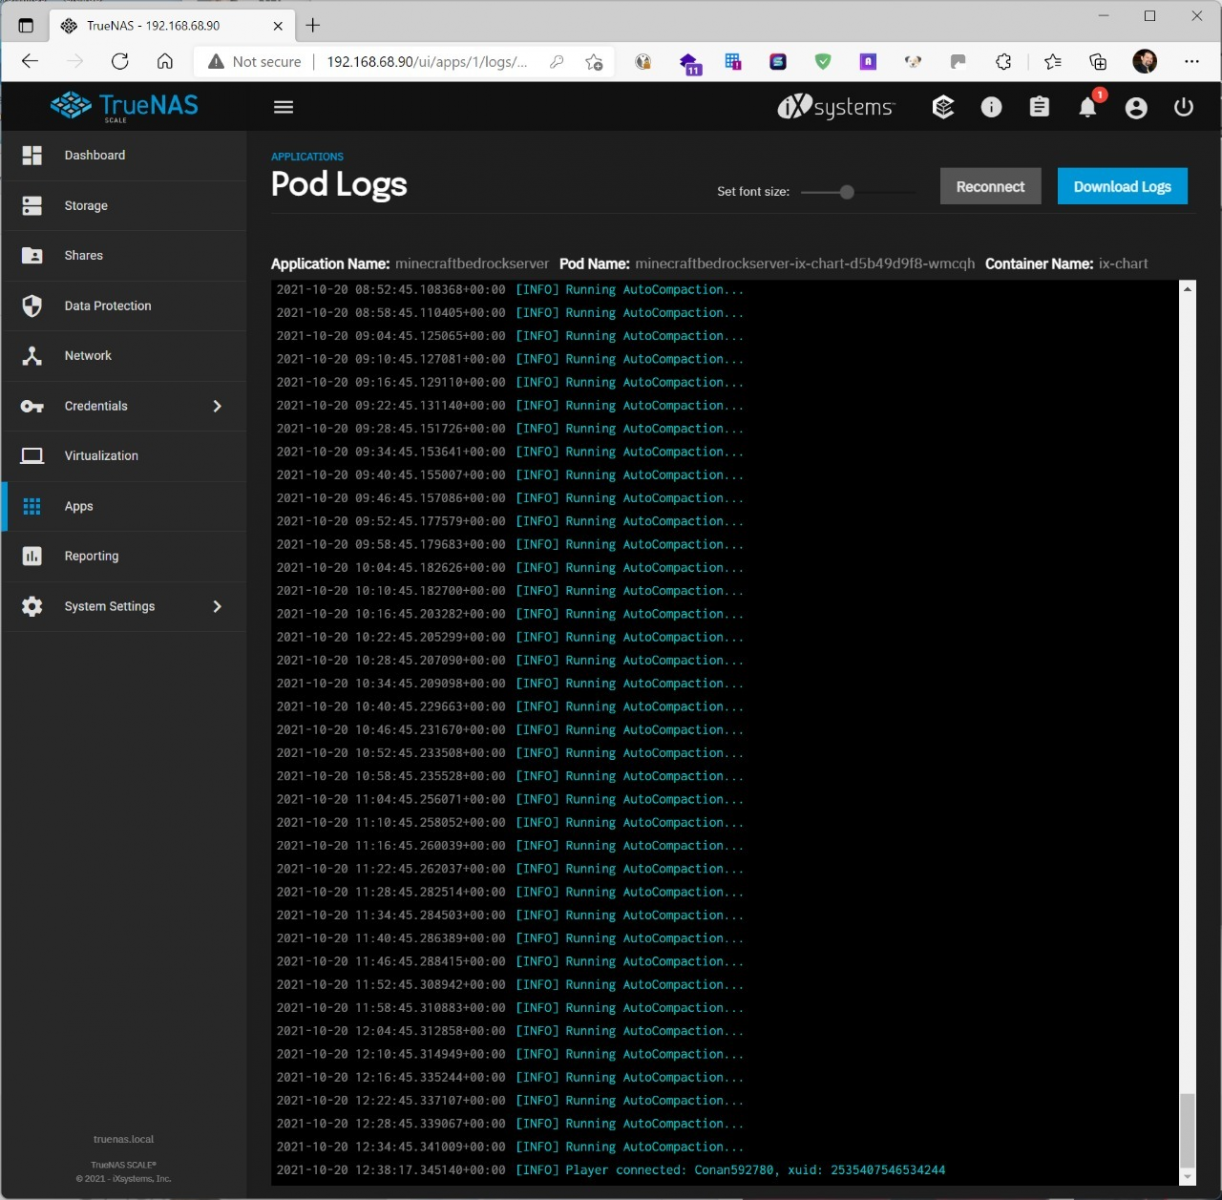Close the TrueNAS browser tab

coord(278,26)
